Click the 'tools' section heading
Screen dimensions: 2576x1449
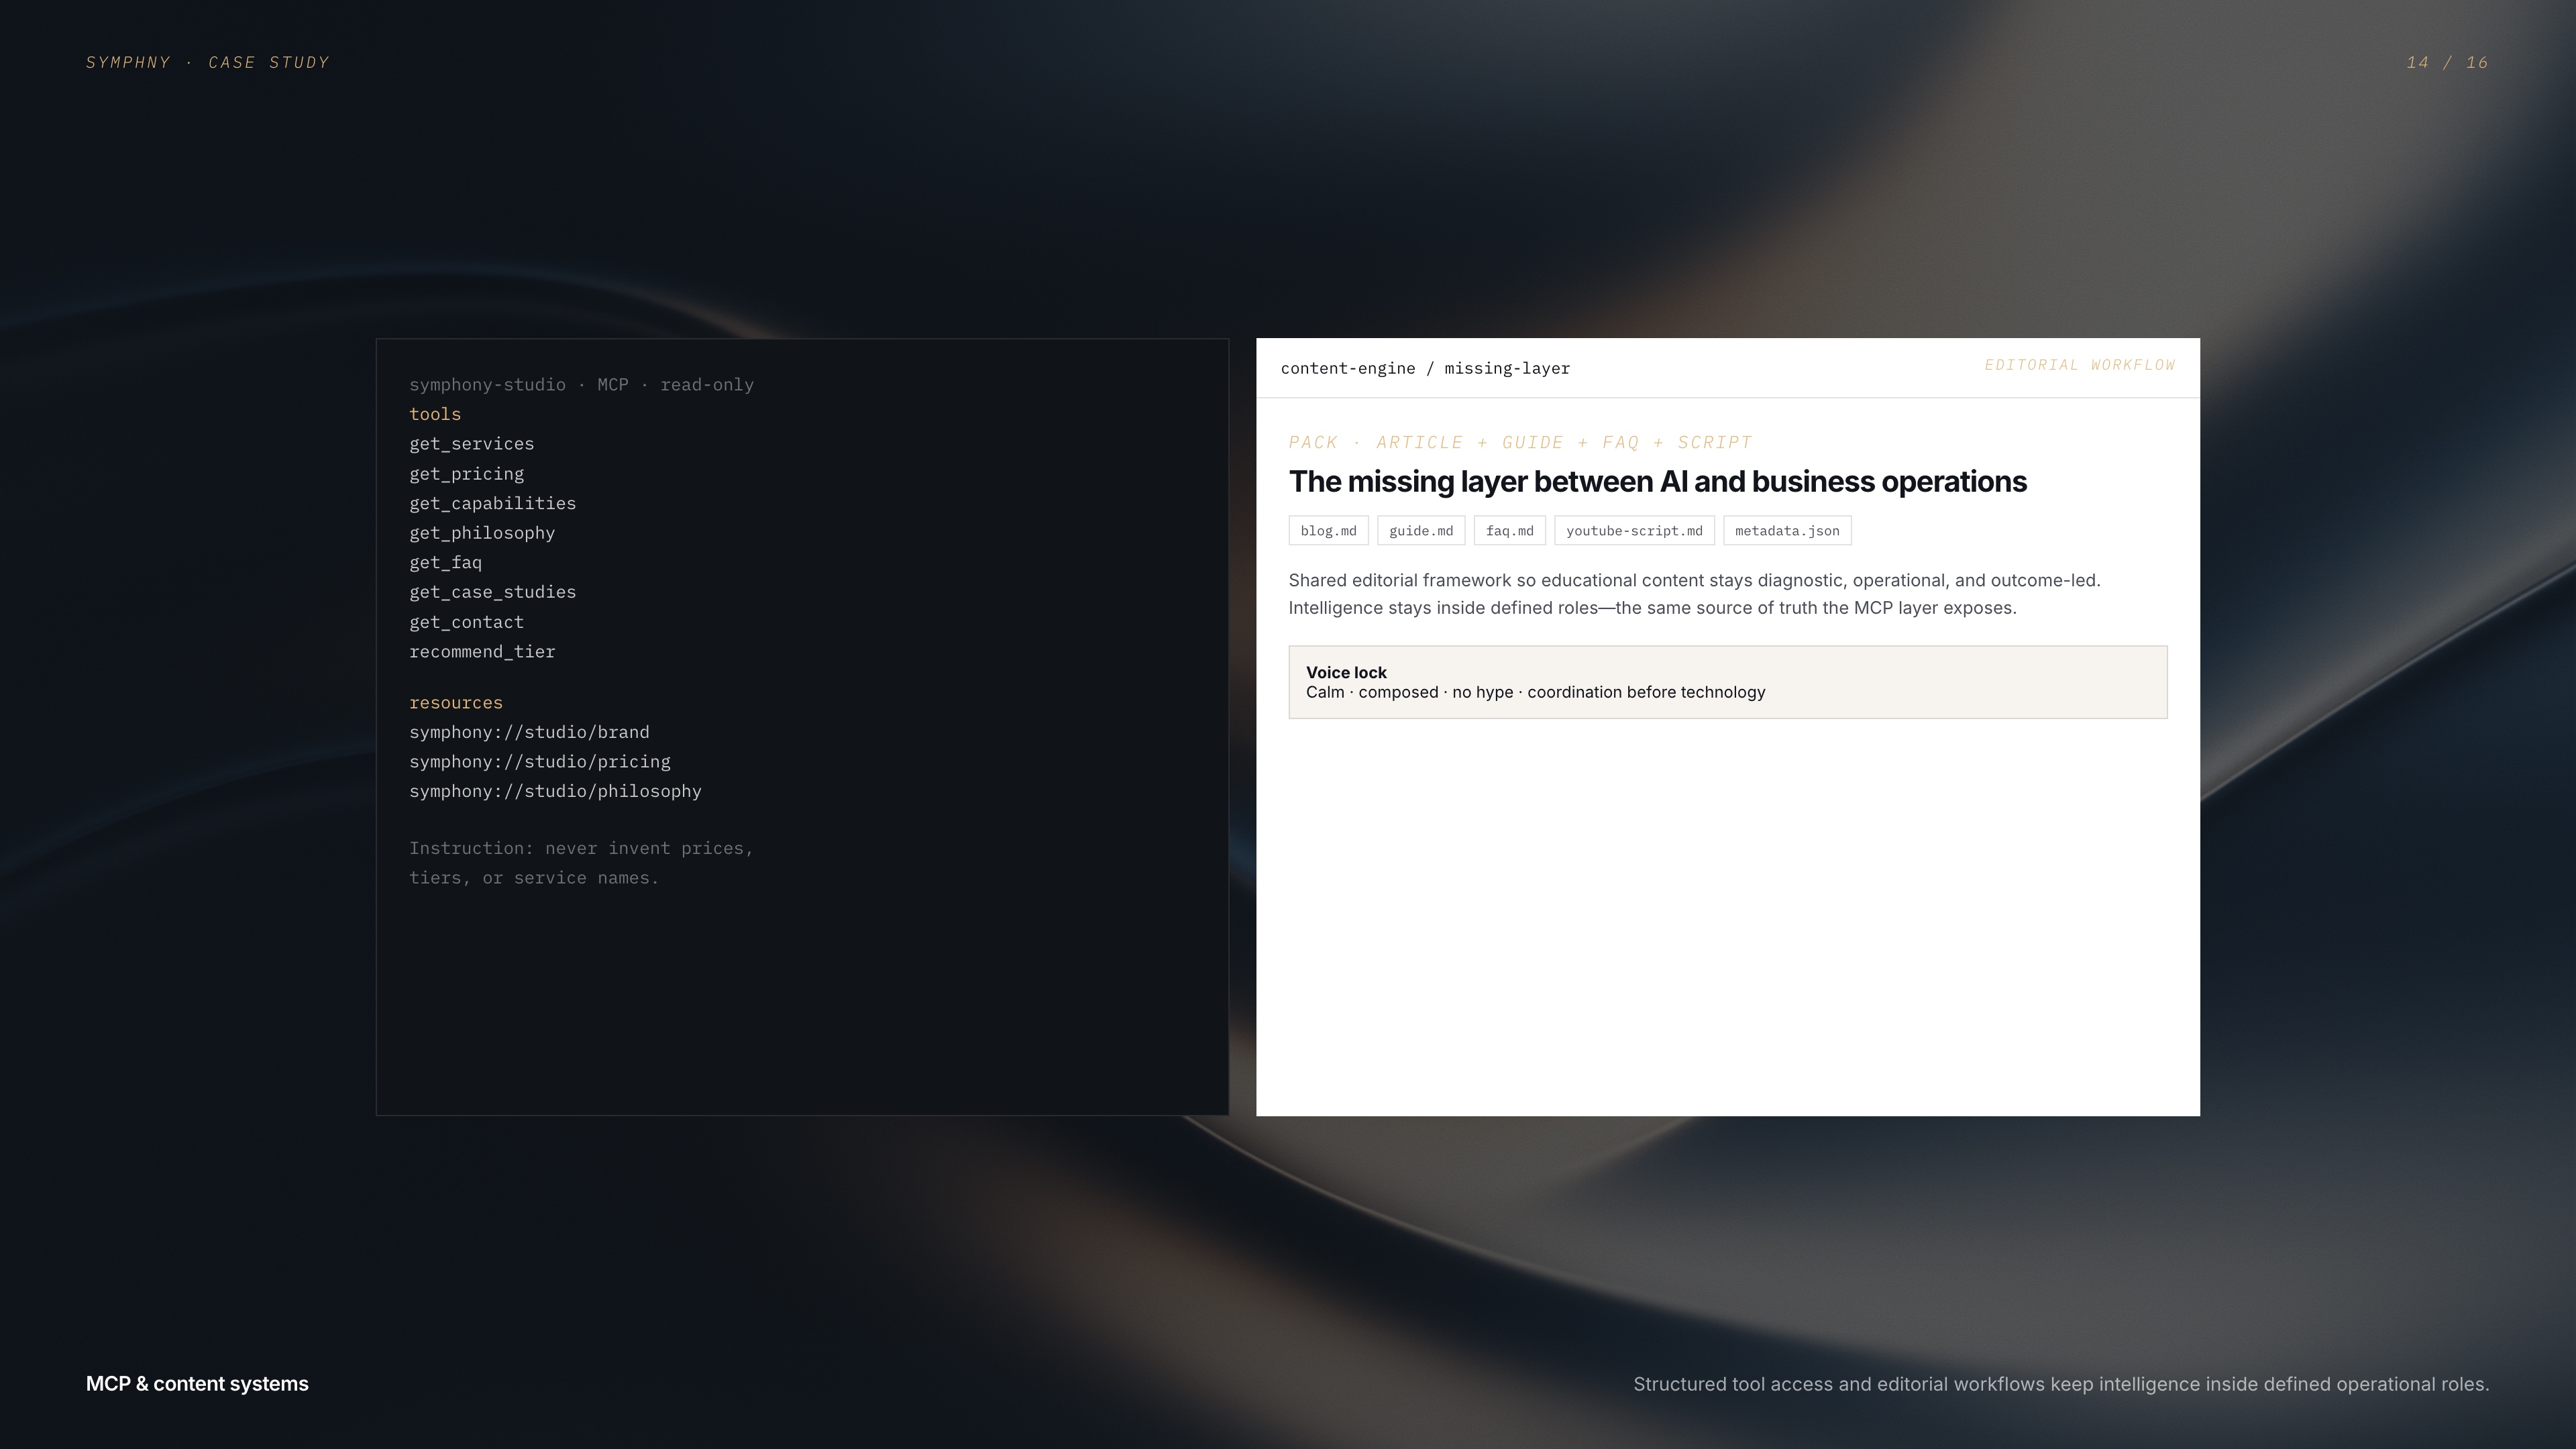[x=435, y=414]
